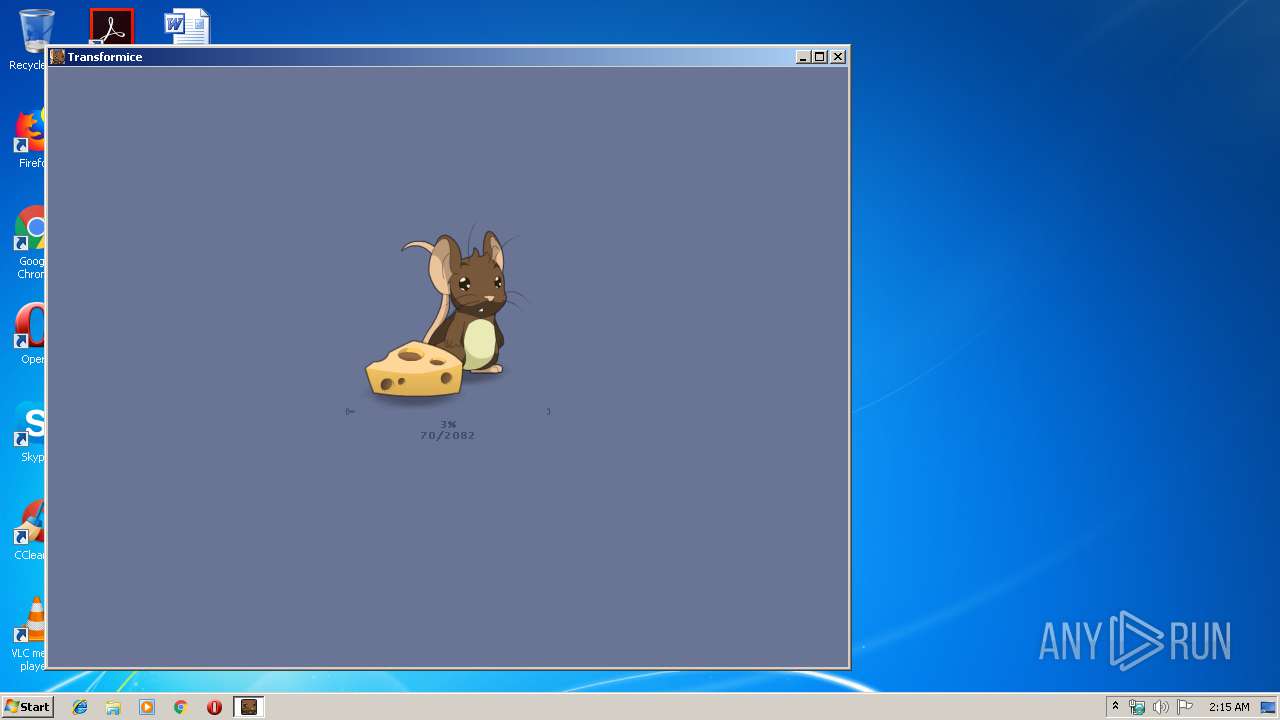Screen dimensions: 1280x720
Task: Click the 70/2082 loading counter text
Action: click(448, 435)
